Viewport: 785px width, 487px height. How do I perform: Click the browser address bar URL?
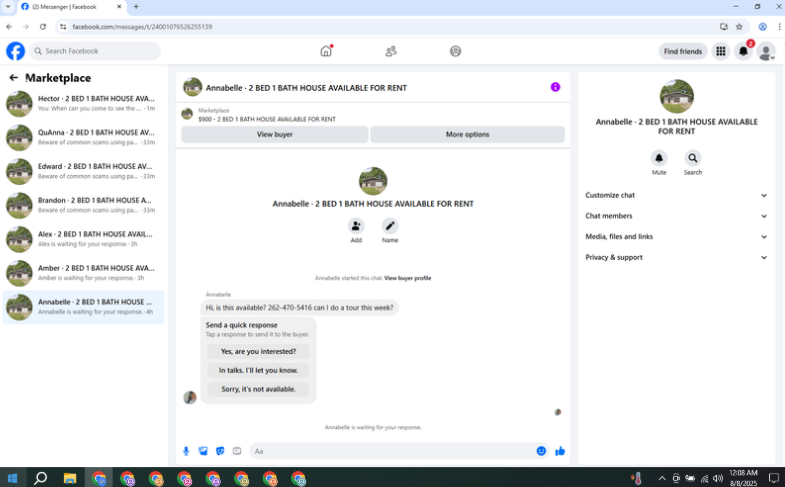tap(142, 27)
